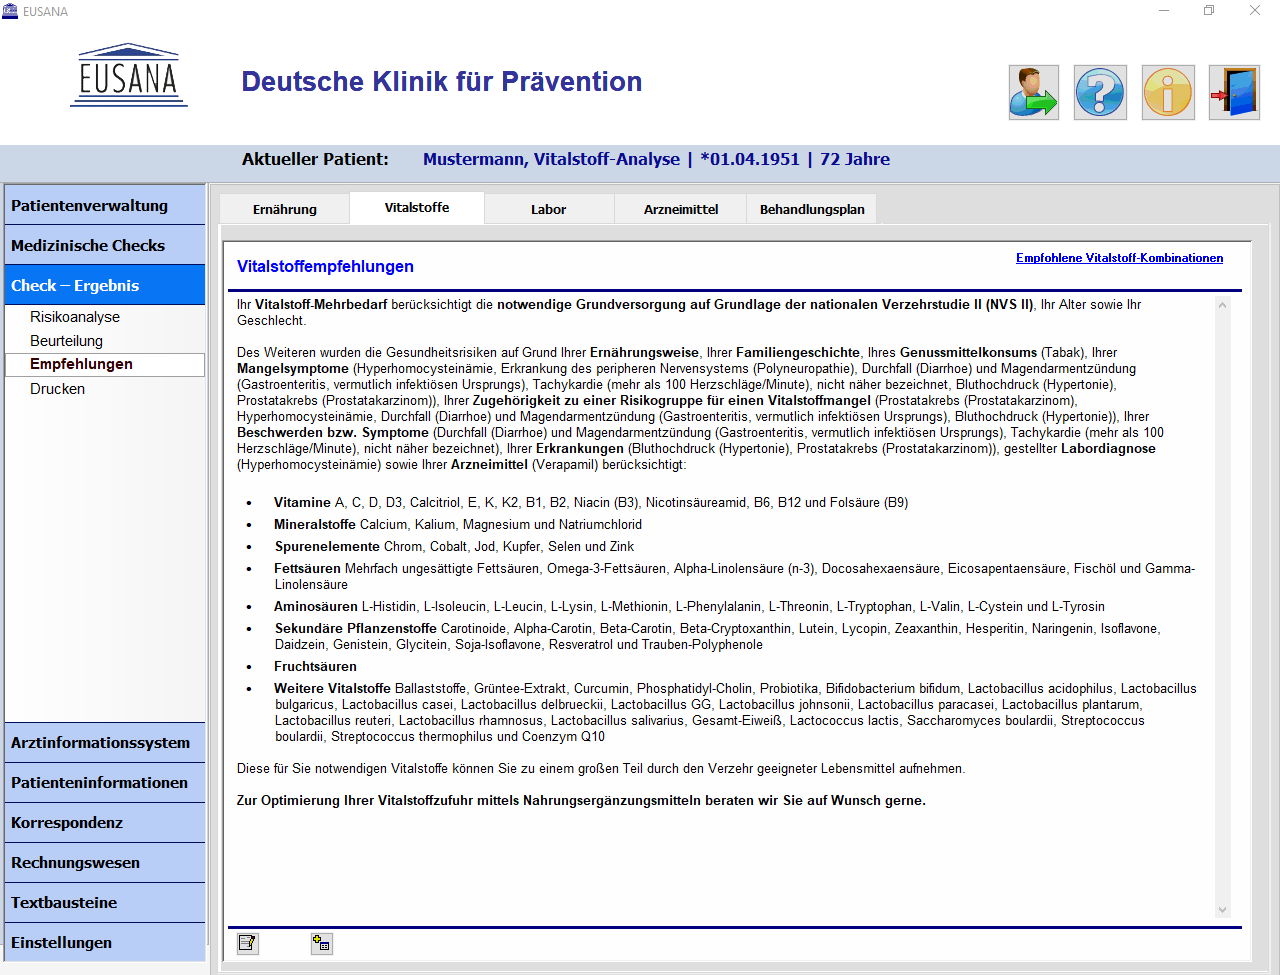The height and width of the screenshot is (975, 1280).
Task: Select the Vitalstoffe tab
Action: click(x=417, y=207)
